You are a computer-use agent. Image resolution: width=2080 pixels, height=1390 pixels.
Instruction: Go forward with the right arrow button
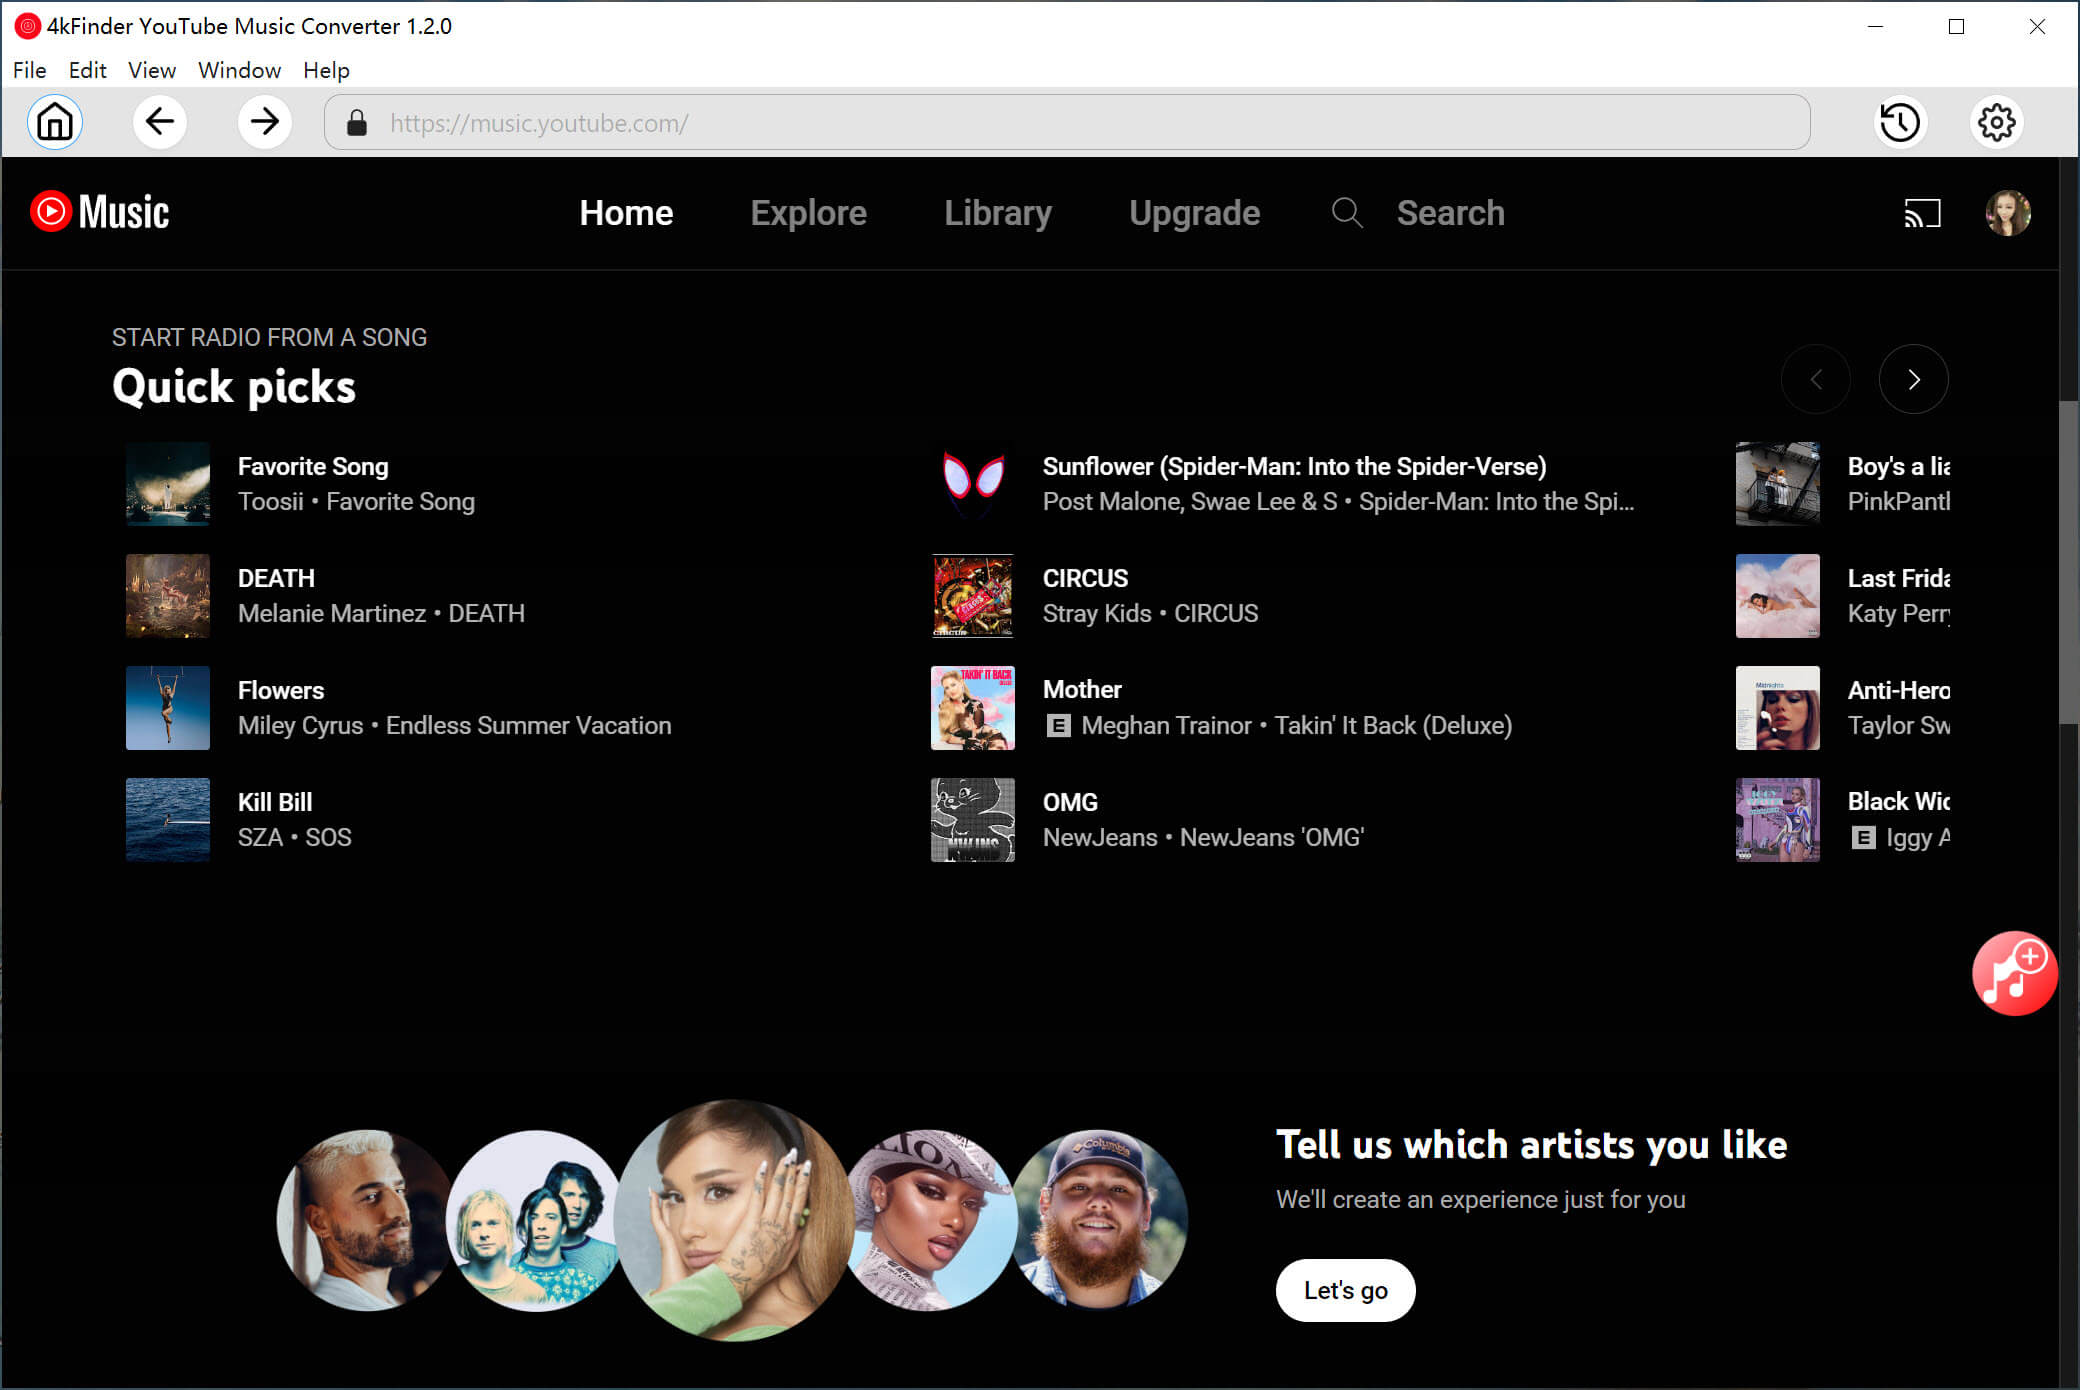click(x=265, y=122)
